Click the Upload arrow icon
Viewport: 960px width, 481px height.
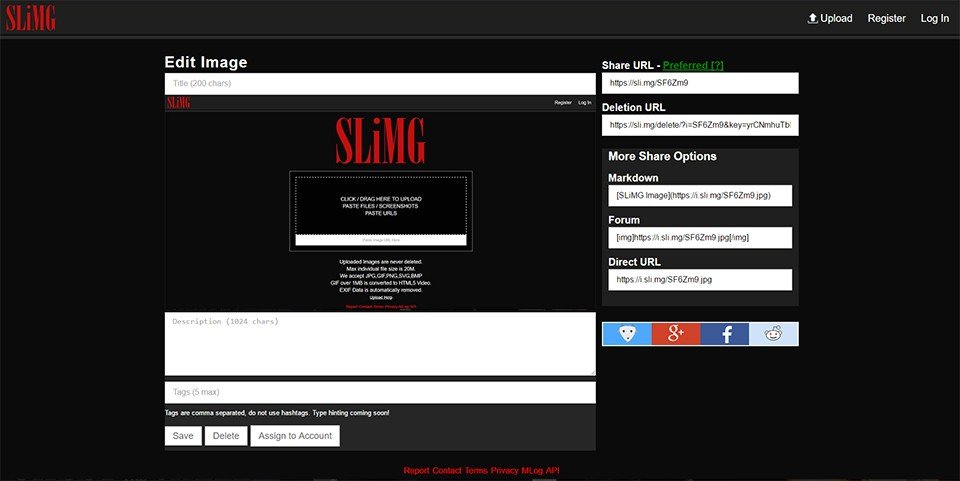(812, 18)
